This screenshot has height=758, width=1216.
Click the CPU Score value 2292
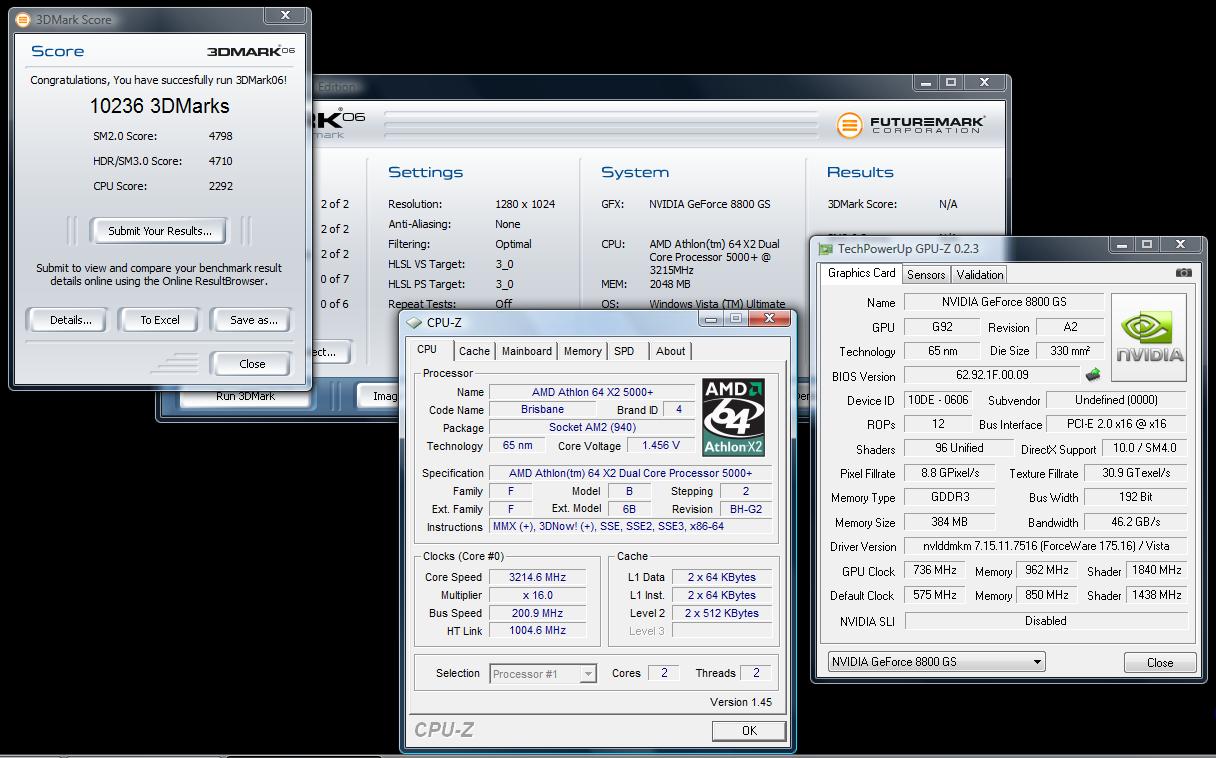[x=220, y=186]
